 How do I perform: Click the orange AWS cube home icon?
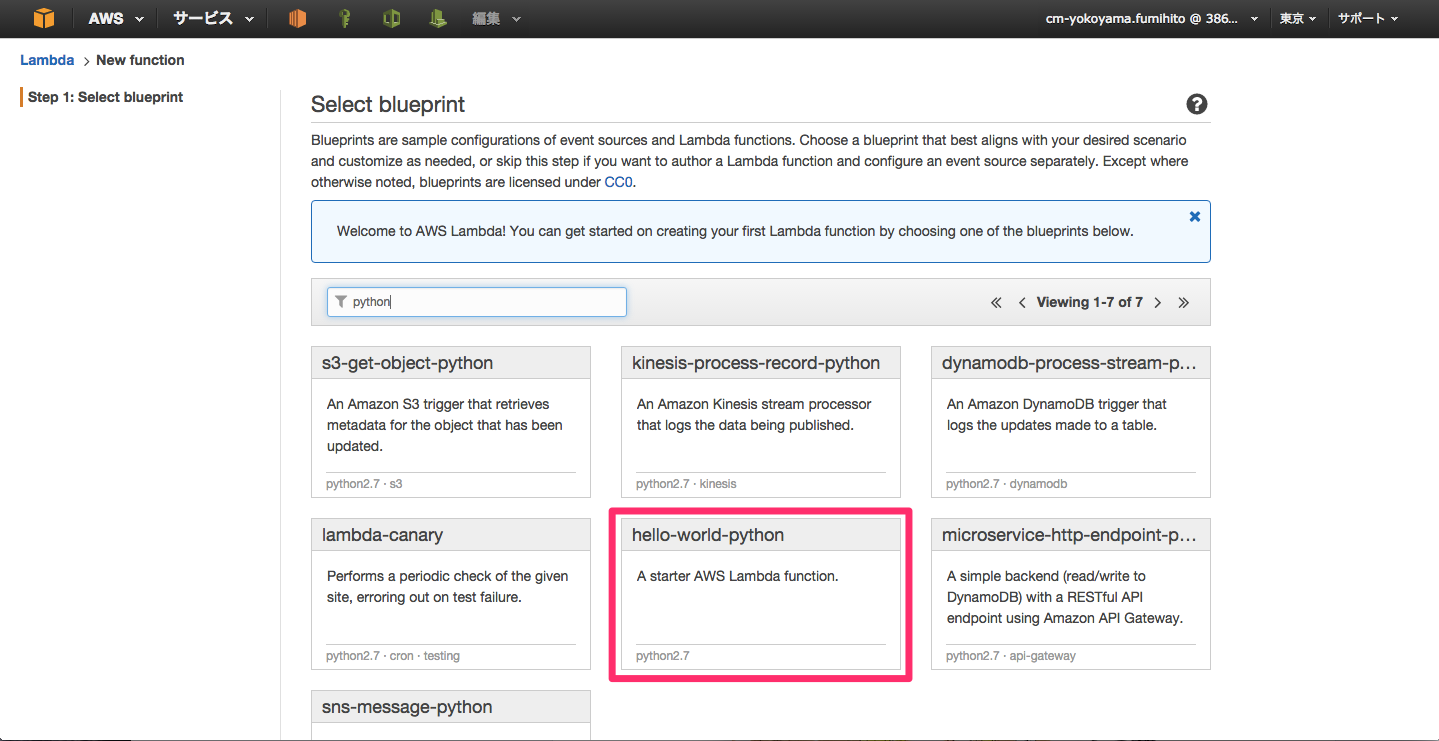click(x=43, y=19)
